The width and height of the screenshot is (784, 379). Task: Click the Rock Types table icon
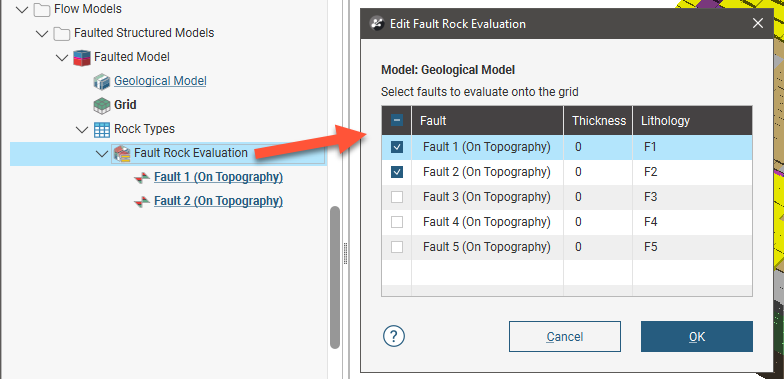click(102, 129)
